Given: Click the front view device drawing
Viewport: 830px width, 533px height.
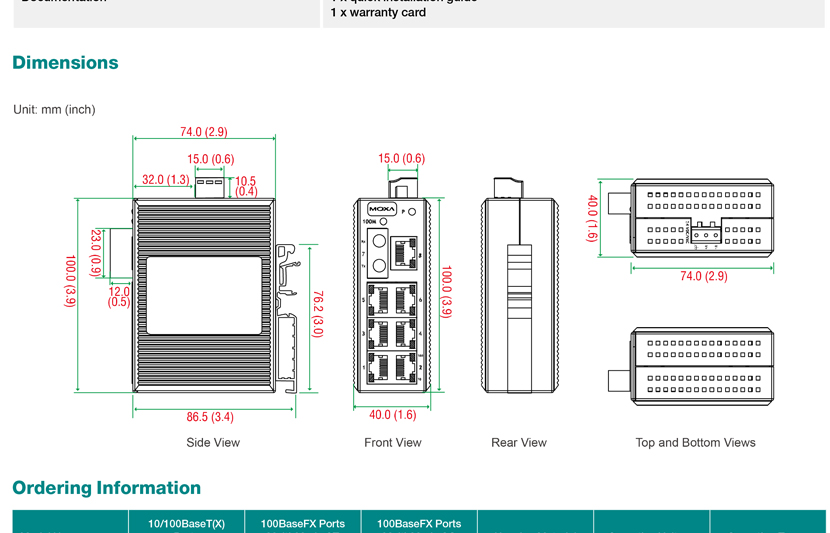Looking at the screenshot, I should pos(392,286).
